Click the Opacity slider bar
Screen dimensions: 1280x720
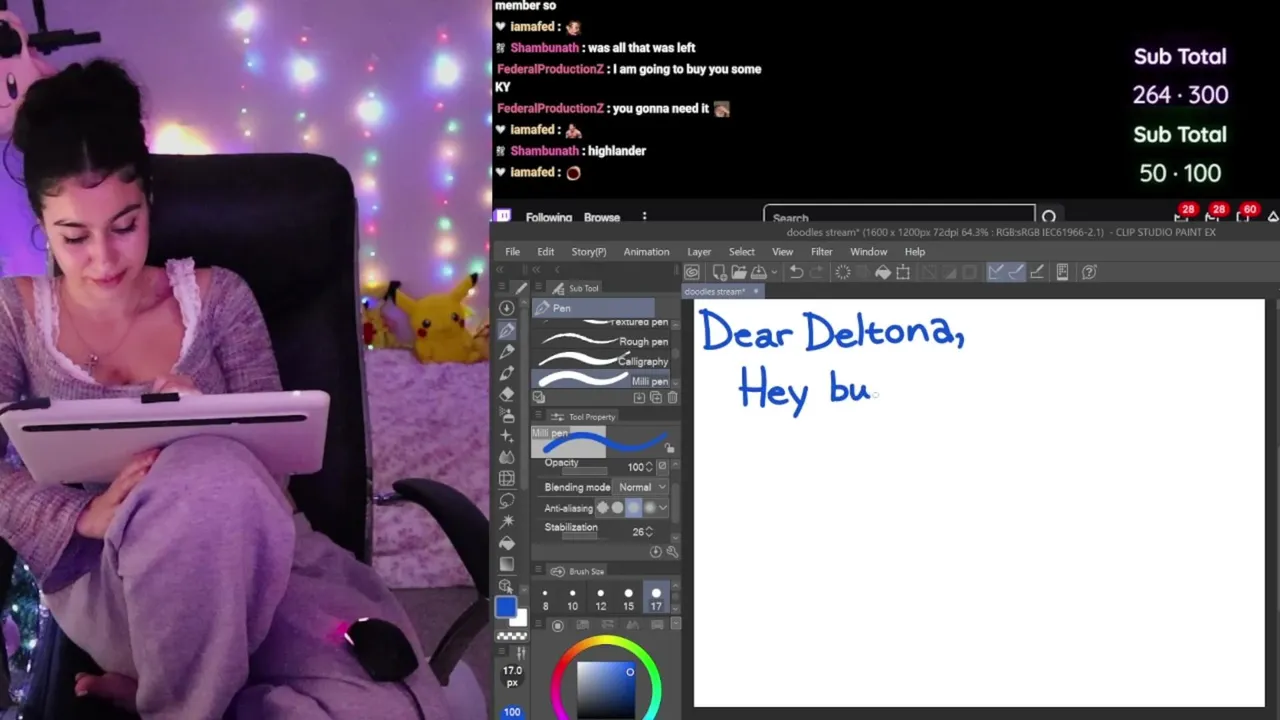click(585, 471)
